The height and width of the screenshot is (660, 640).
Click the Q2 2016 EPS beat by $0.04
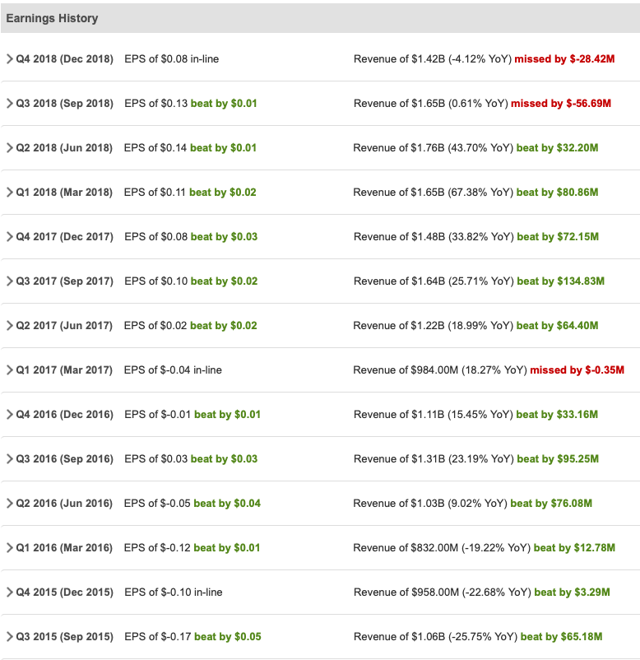227,503
